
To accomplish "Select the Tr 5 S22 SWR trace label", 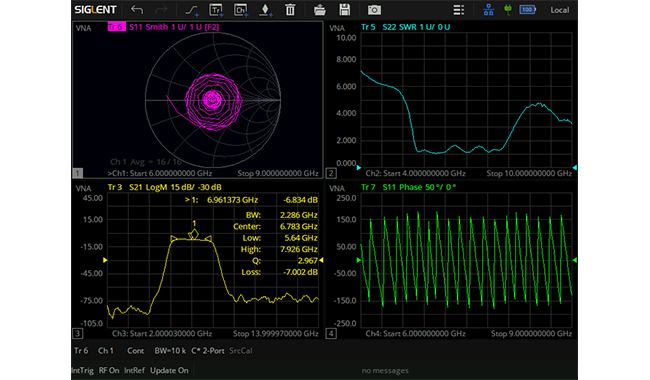I will (405, 27).
